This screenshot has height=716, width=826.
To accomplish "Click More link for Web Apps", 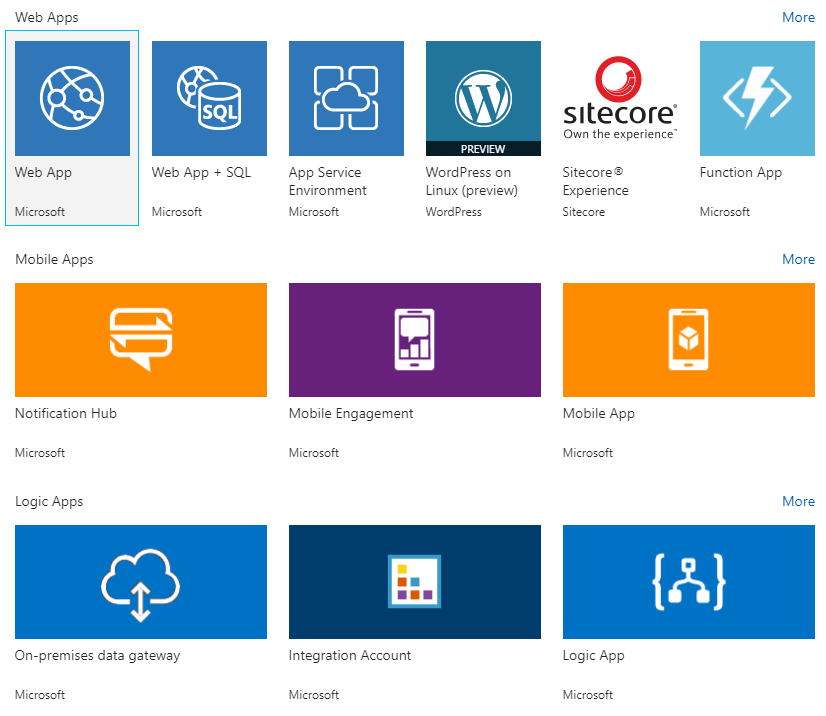I will [798, 17].
